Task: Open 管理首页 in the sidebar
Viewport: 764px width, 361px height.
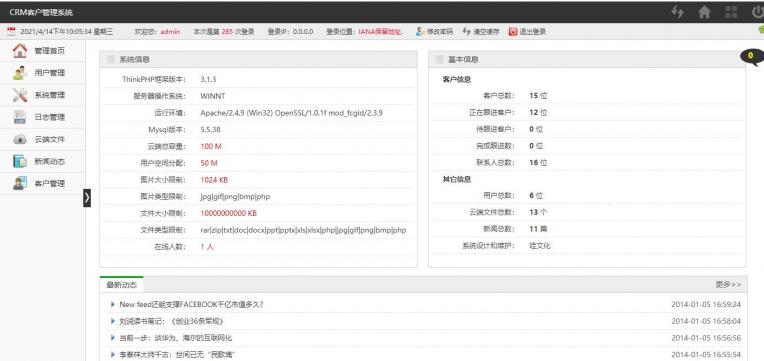Action: tap(42, 51)
